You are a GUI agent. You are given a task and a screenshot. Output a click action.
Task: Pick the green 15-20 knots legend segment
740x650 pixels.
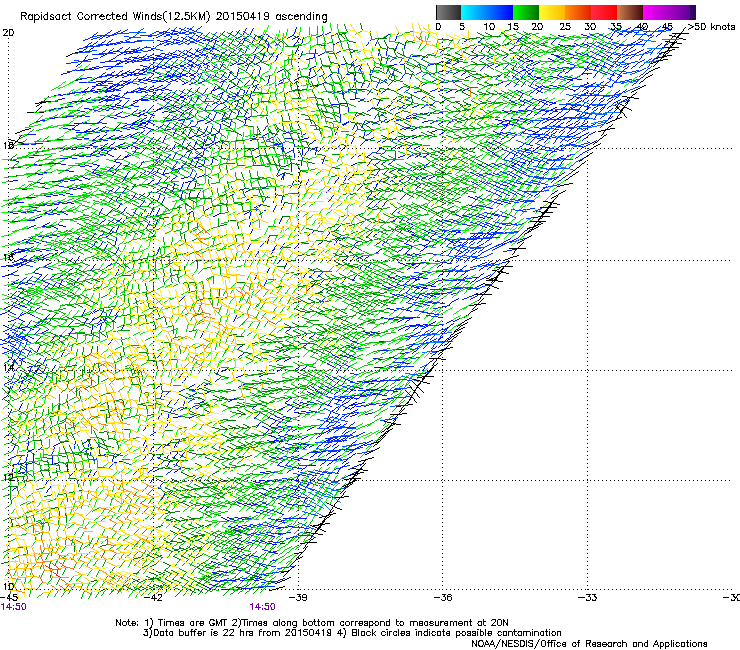526,12
